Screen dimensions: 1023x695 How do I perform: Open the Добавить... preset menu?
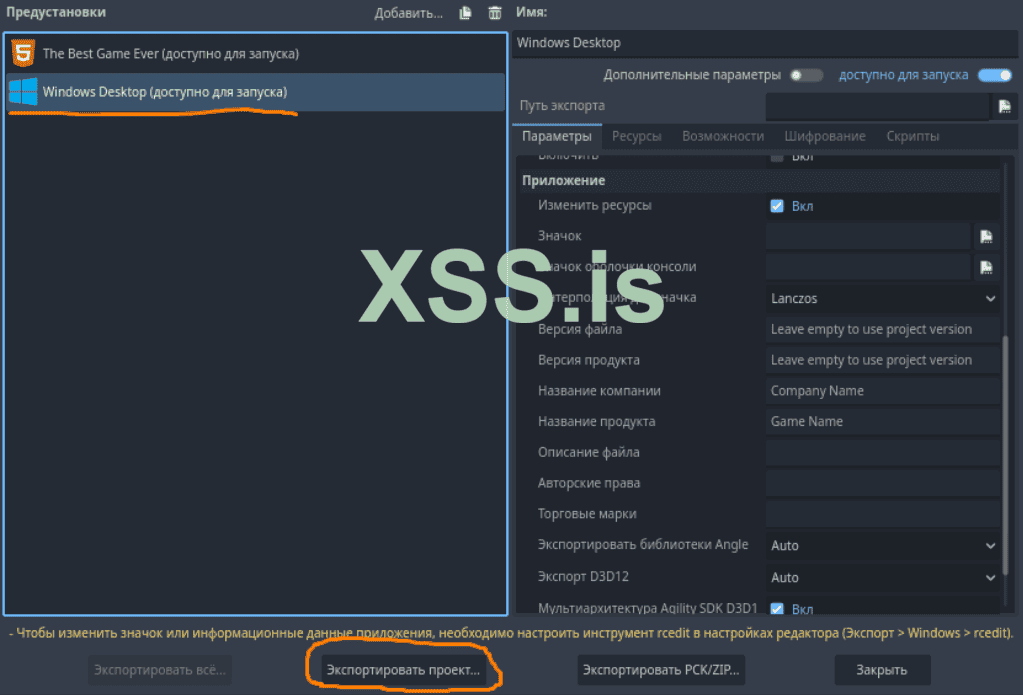tap(408, 13)
